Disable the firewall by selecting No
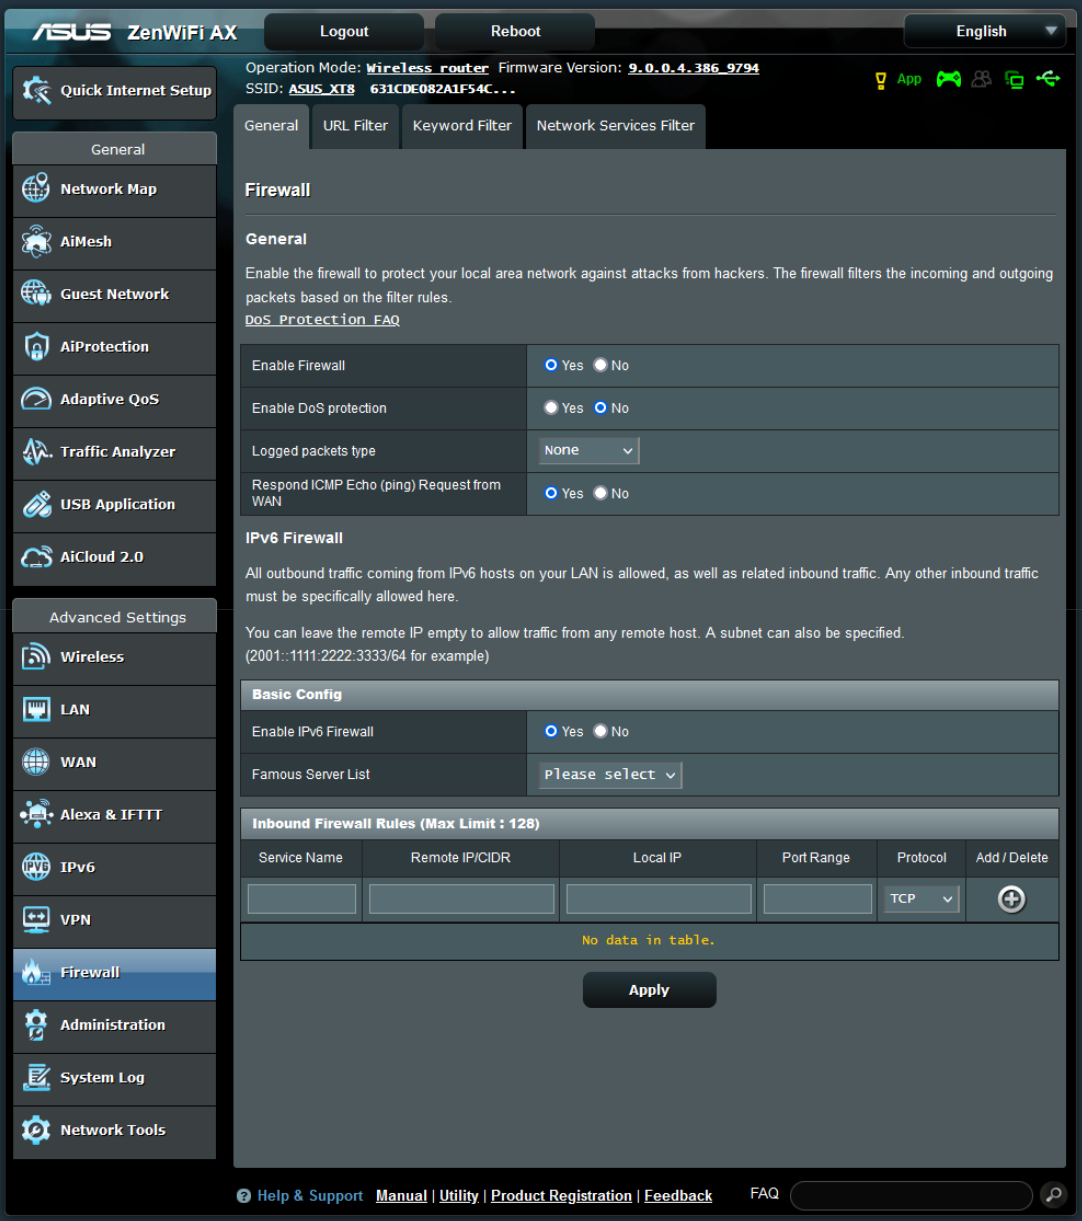The image size is (1082, 1221). click(x=600, y=365)
